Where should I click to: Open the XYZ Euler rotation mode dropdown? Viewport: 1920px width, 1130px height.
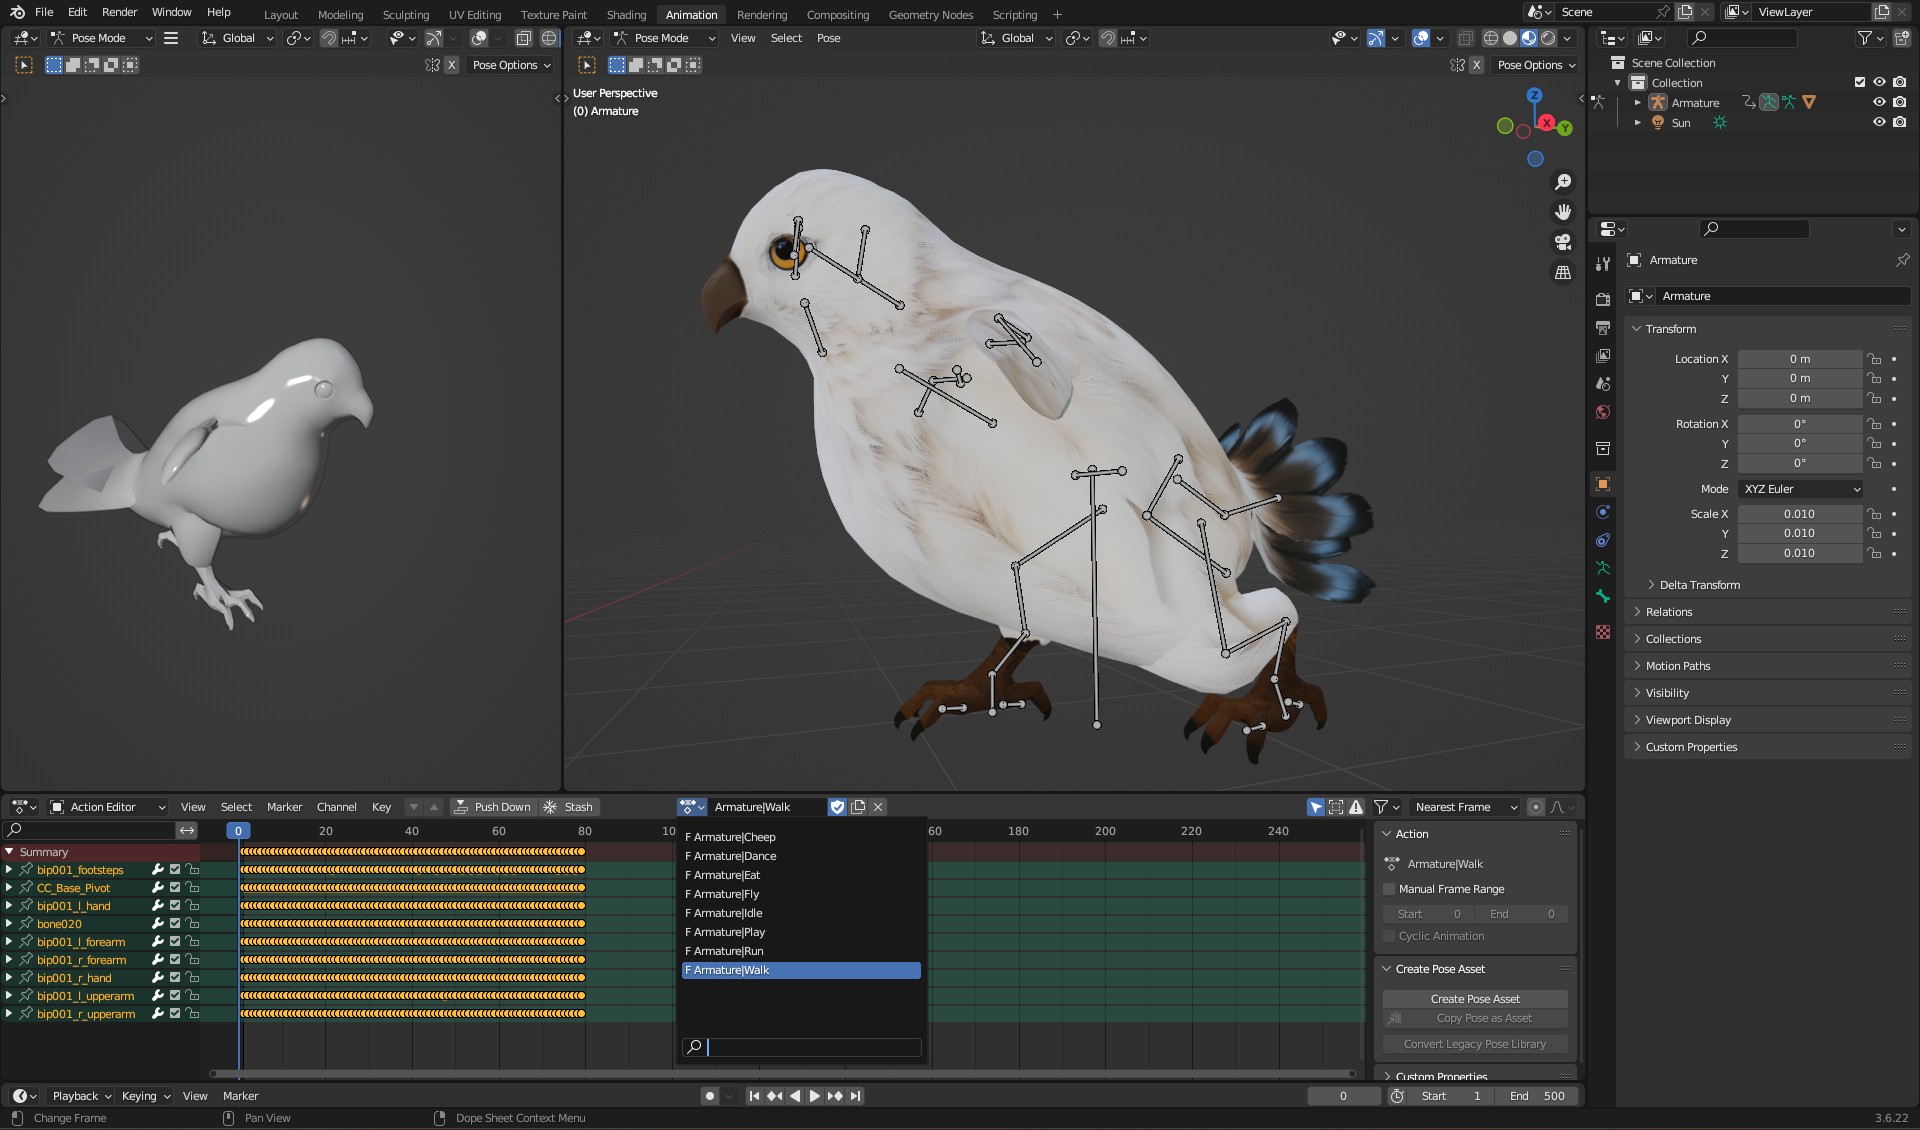(1801, 489)
